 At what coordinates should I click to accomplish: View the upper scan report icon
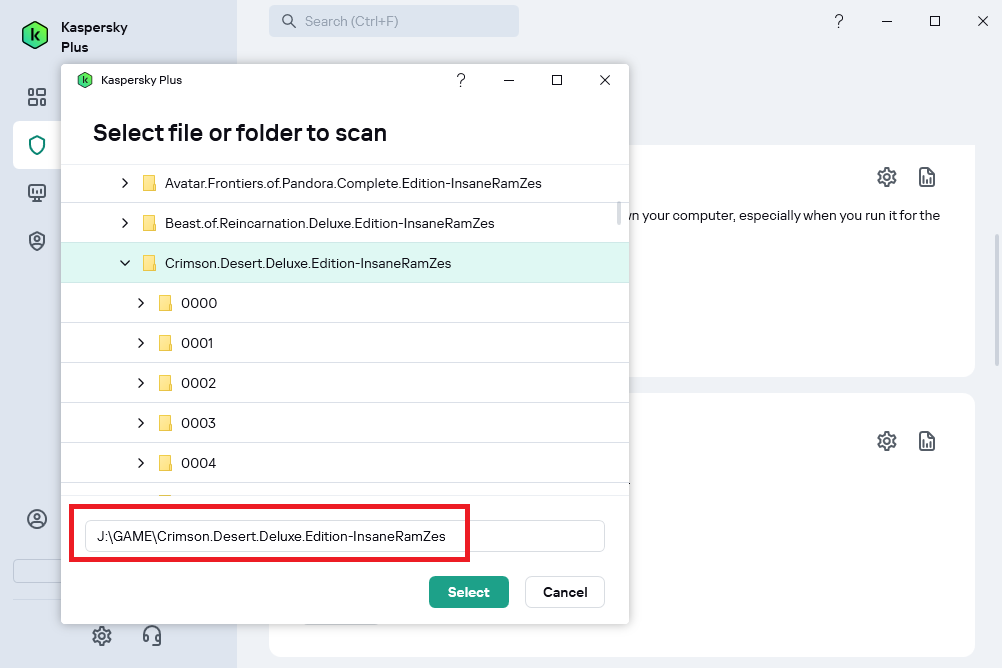pyautogui.click(x=927, y=177)
